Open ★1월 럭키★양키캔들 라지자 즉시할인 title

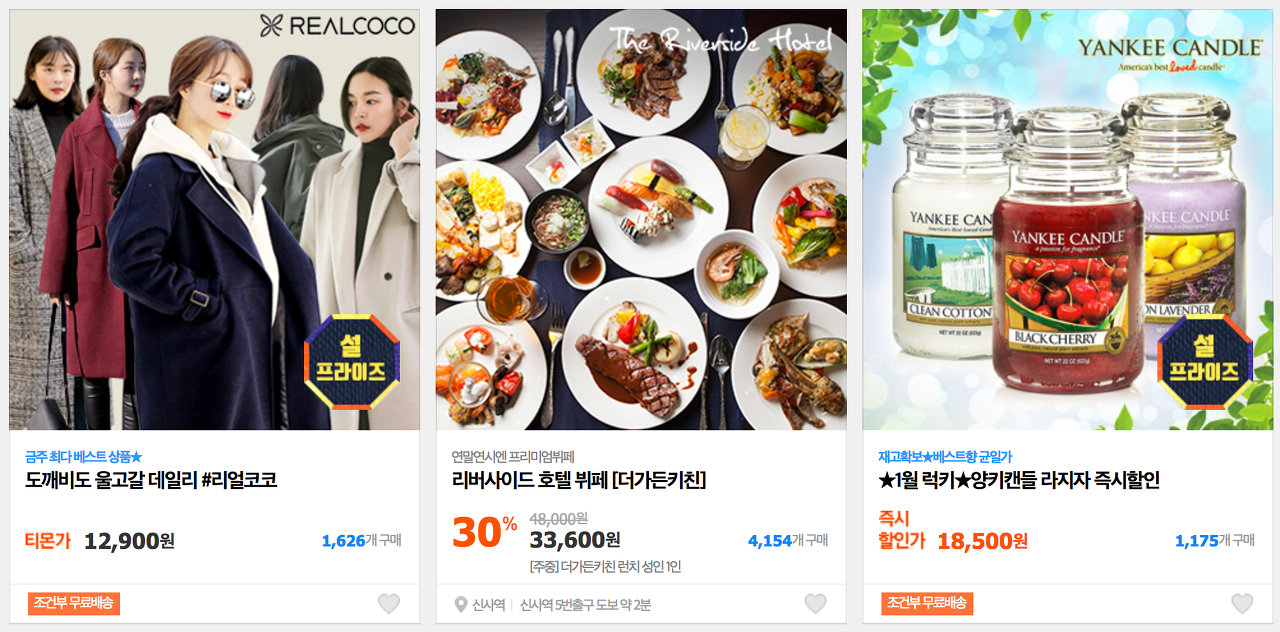coord(1019,481)
